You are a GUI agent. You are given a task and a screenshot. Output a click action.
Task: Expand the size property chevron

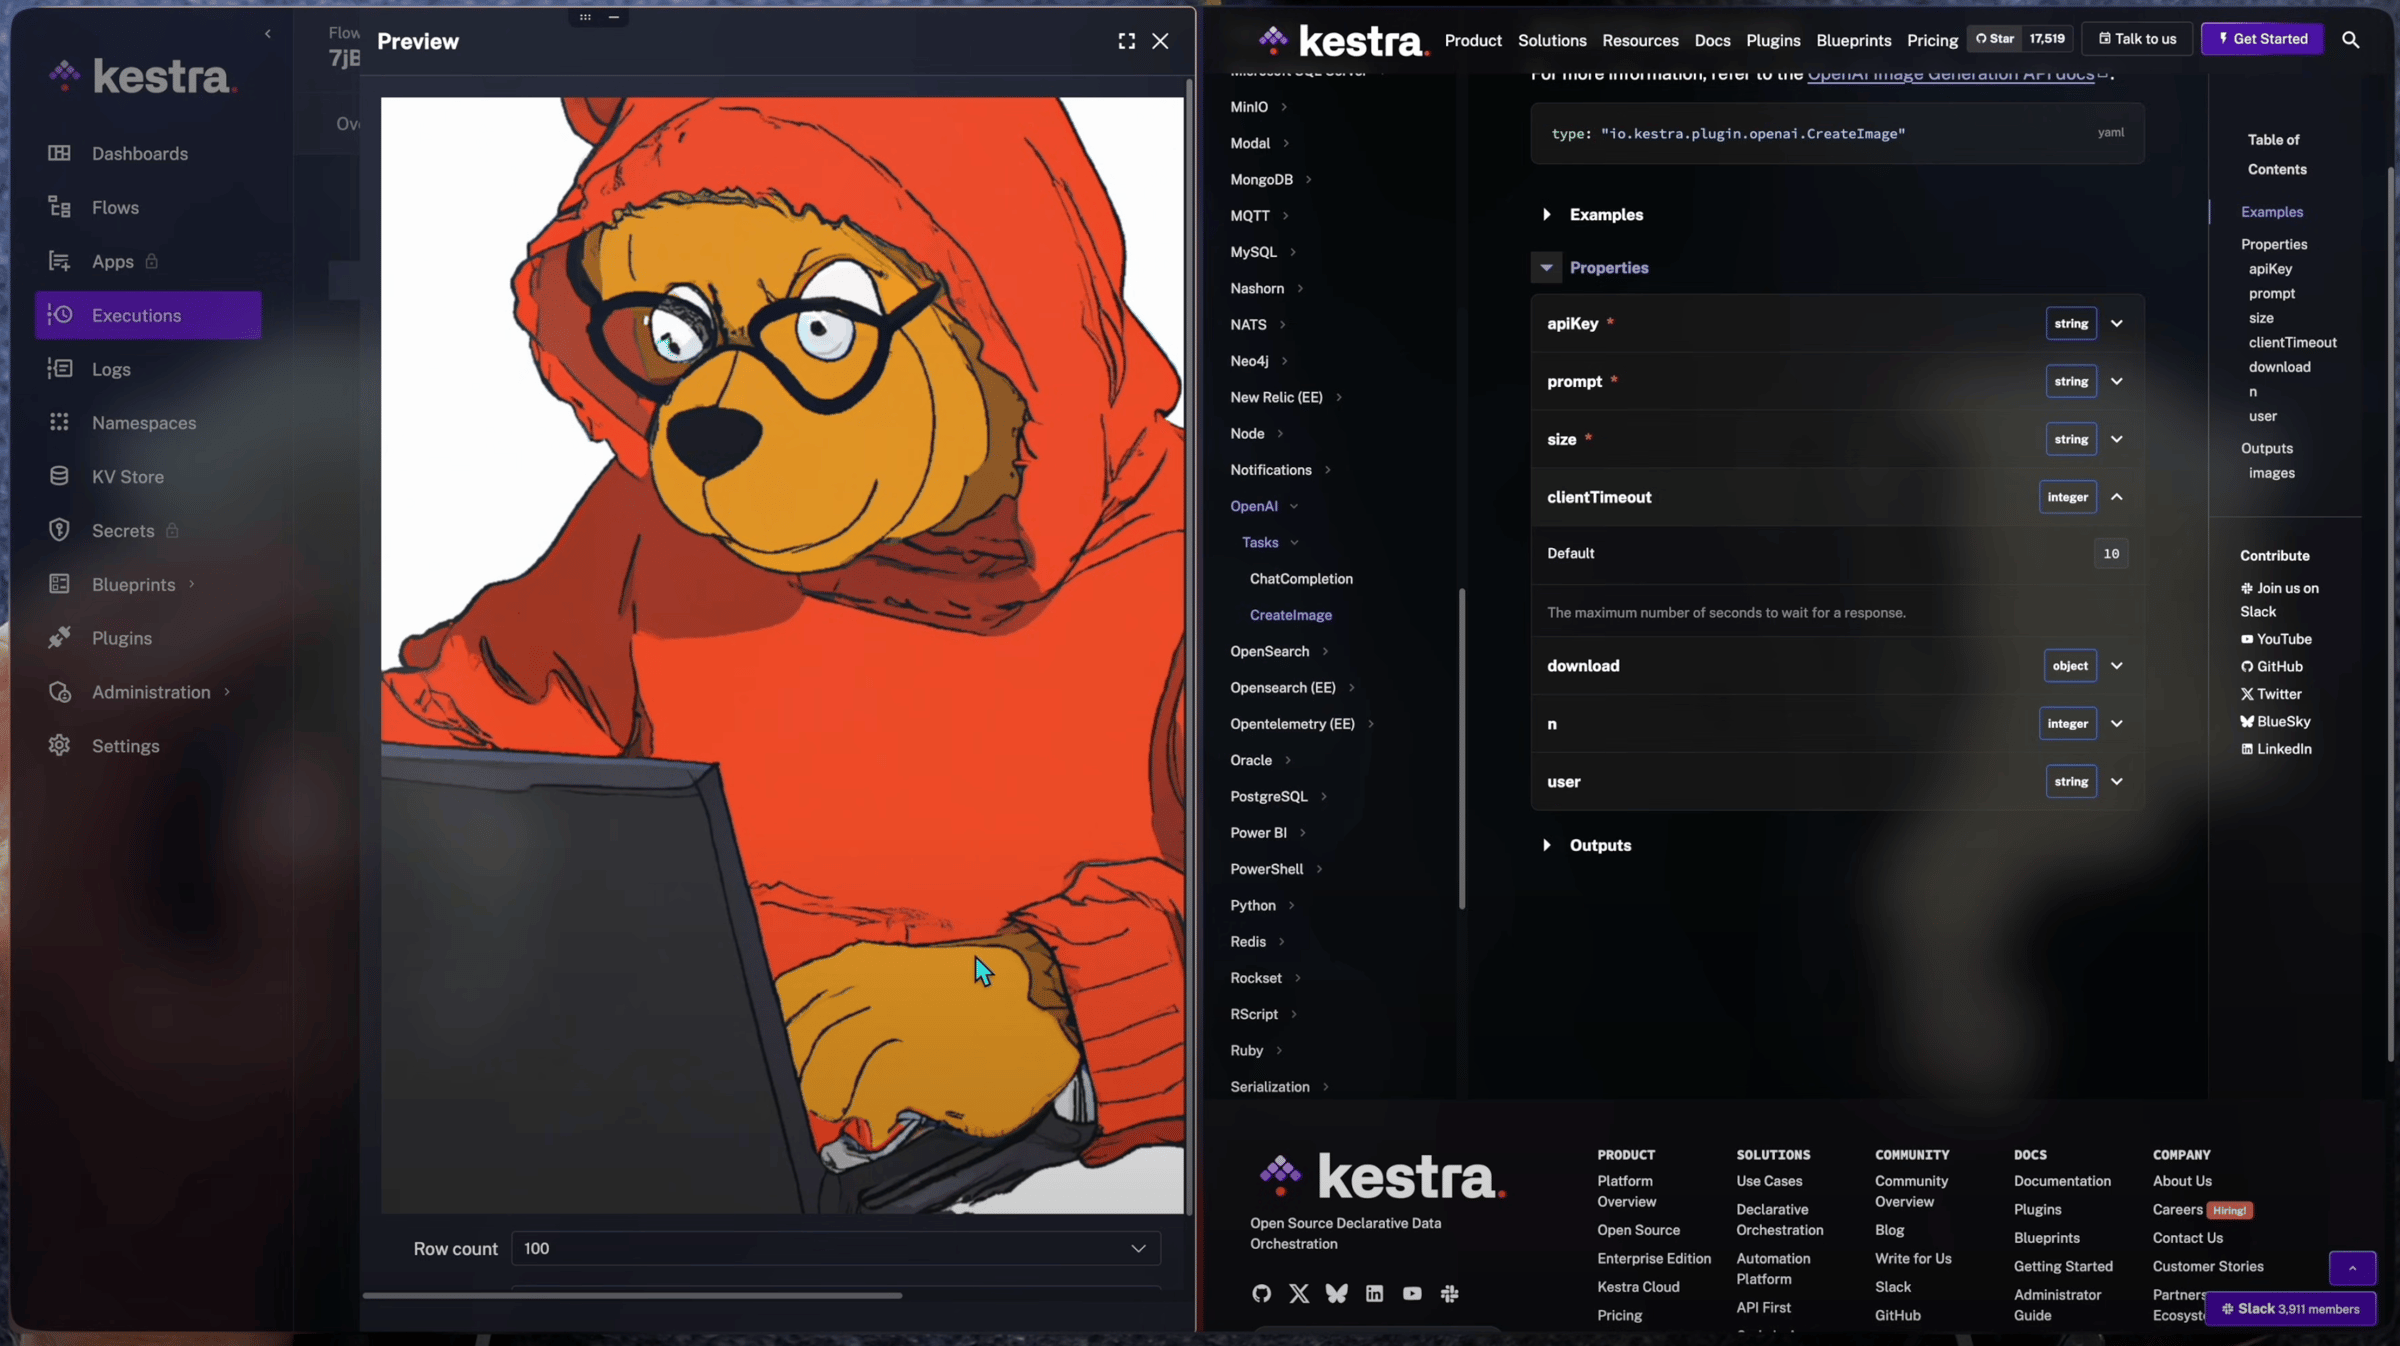point(2116,440)
